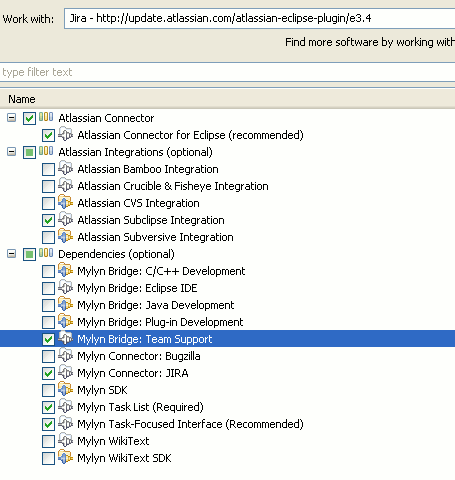Check Mylyn Bridge: Eclipse IDE checkbox
The image size is (455, 480).
point(48,288)
